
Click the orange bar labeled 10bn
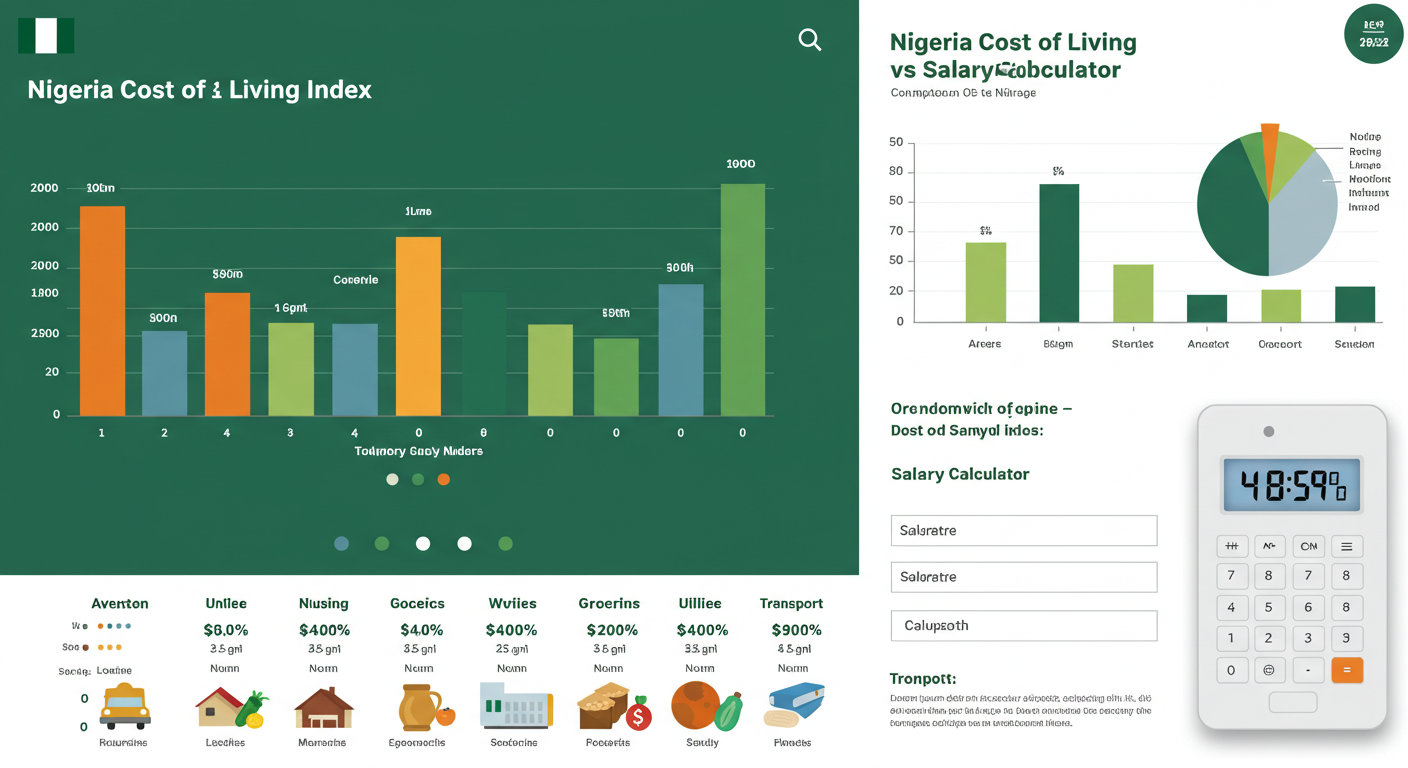pyautogui.click(x=102, y=311)
